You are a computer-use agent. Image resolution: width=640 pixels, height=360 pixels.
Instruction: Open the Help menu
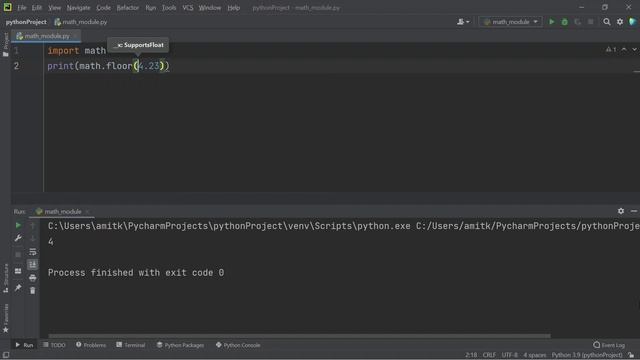233,8
